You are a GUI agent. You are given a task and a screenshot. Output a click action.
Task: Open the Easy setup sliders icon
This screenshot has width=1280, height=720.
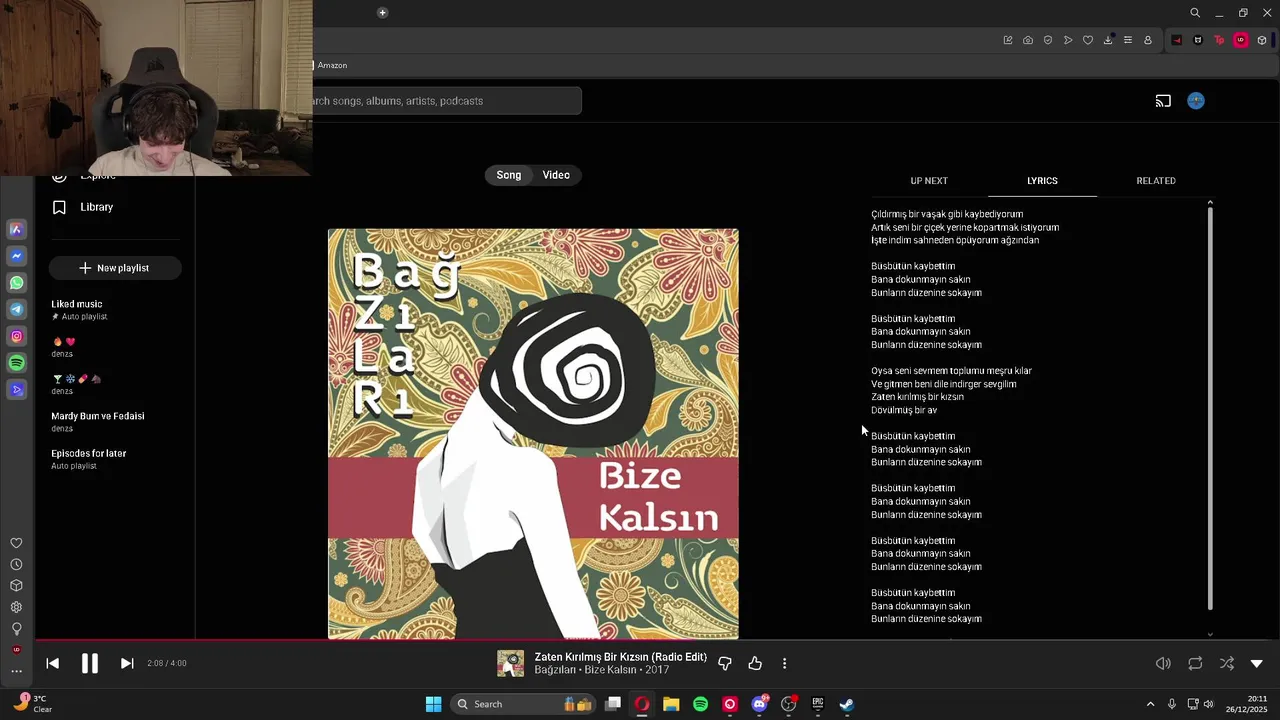pos(1128,40)
